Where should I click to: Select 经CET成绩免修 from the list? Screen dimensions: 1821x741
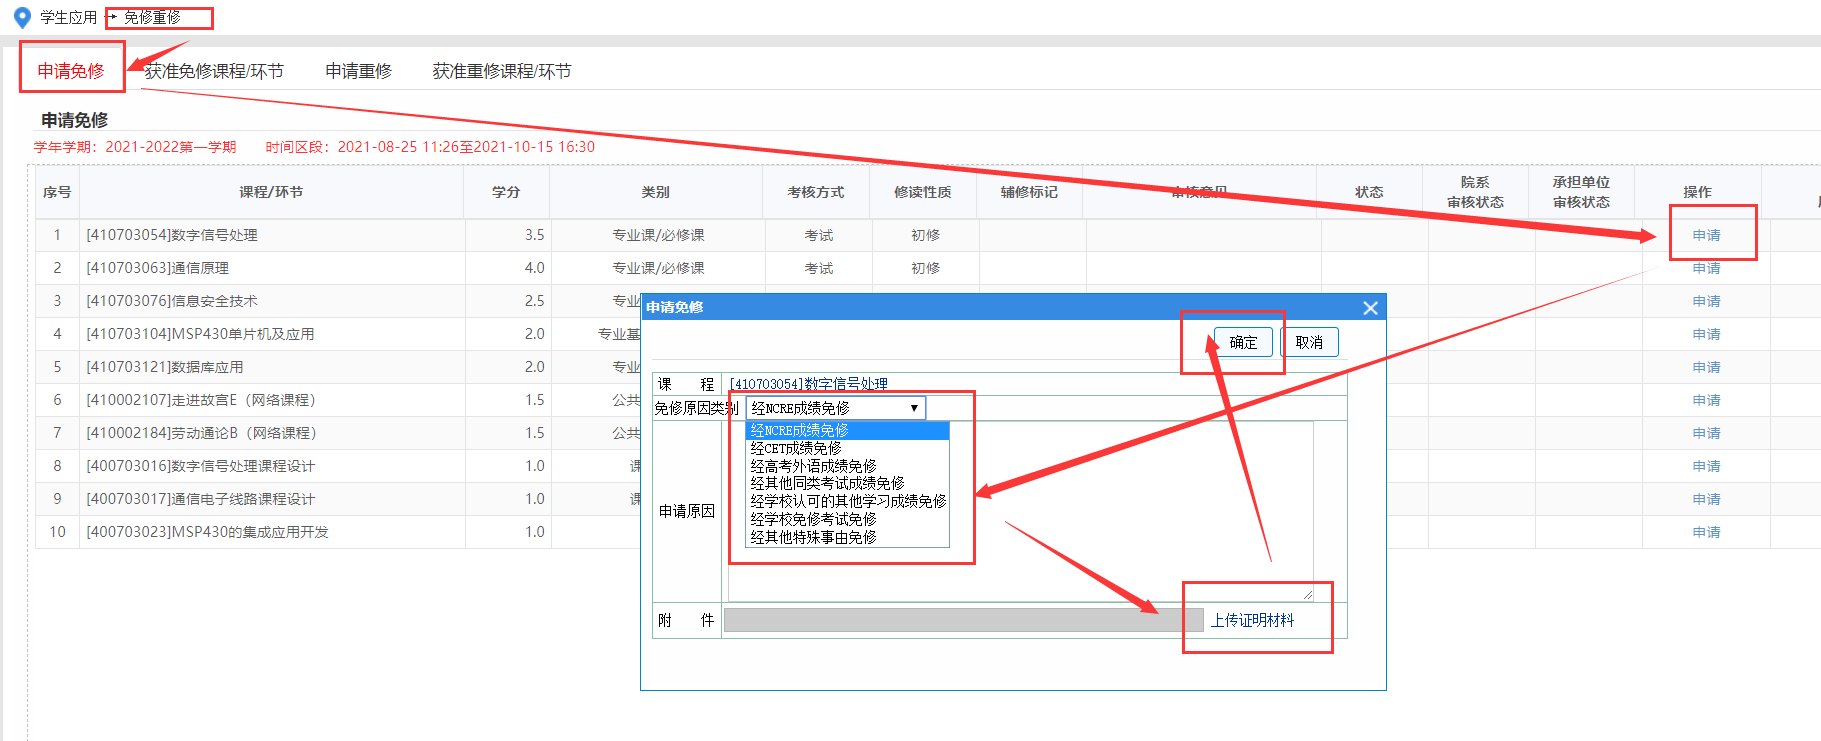[796, 448]
